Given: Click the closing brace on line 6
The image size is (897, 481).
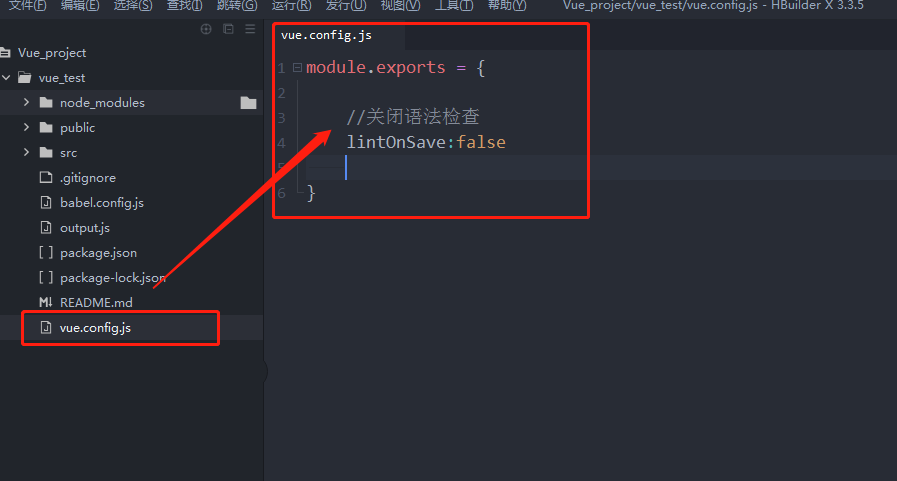Looking at the screenshot, I should pyautogui.click(x=311, y=193).
